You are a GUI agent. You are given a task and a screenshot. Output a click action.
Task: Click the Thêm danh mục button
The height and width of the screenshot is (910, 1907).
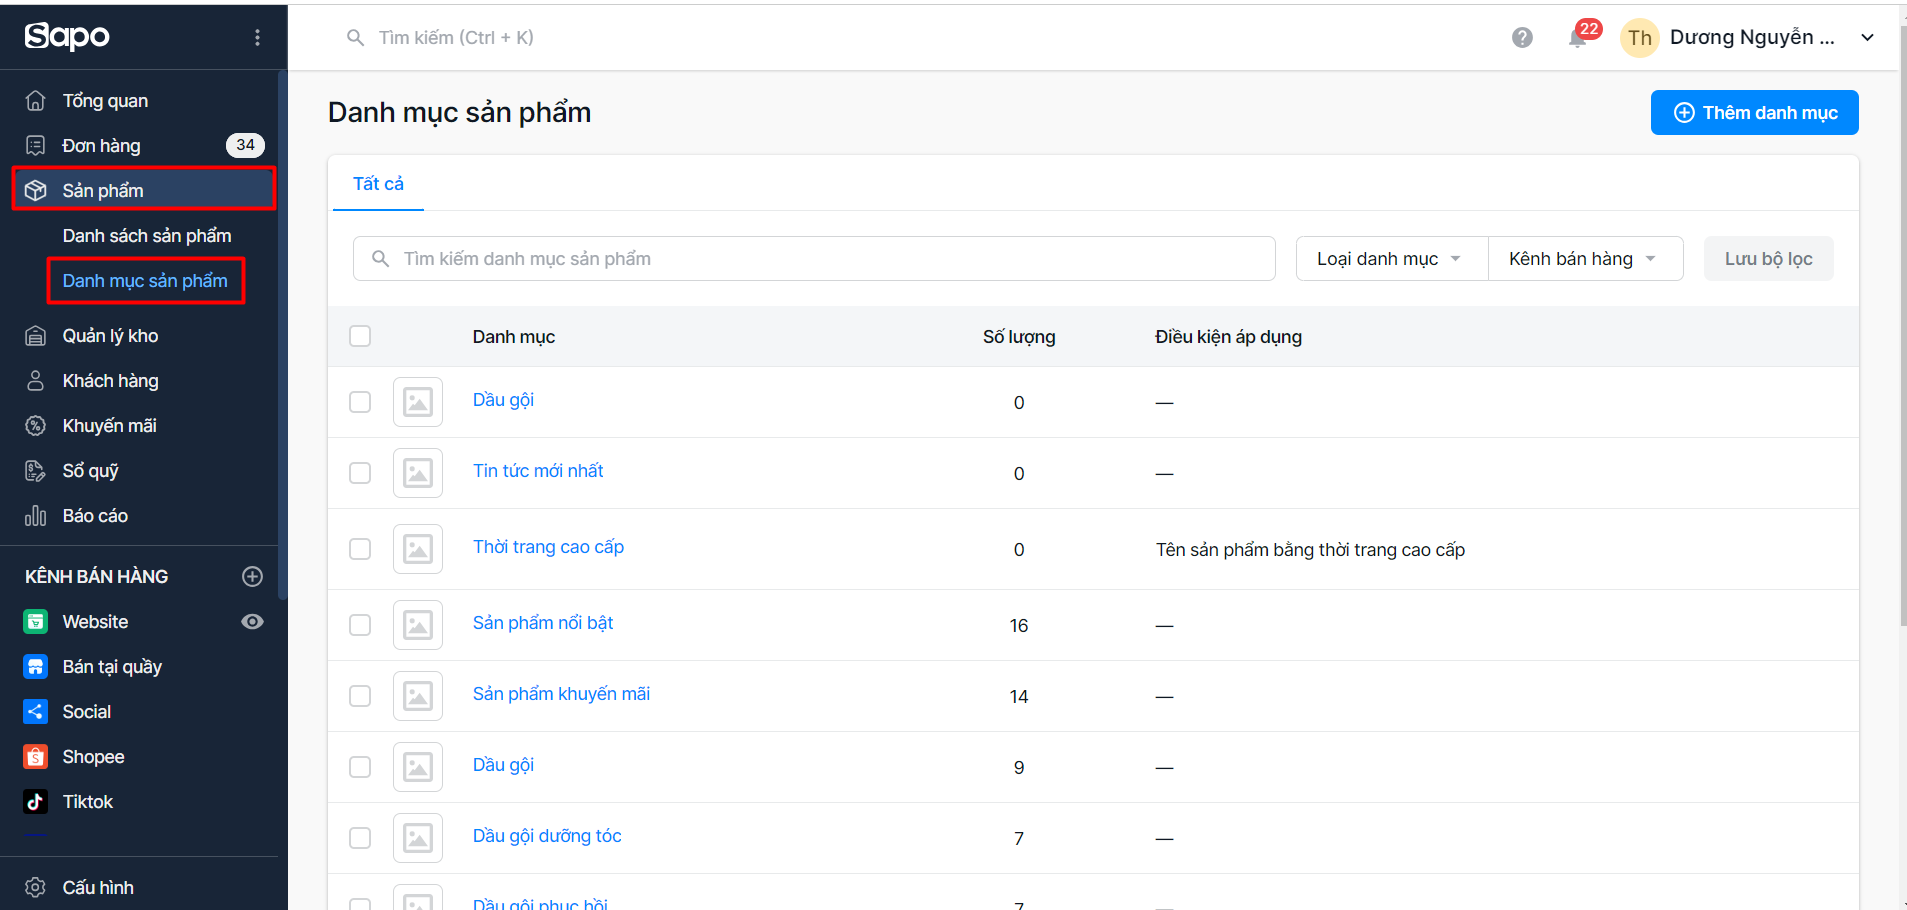pos(1754,113)
